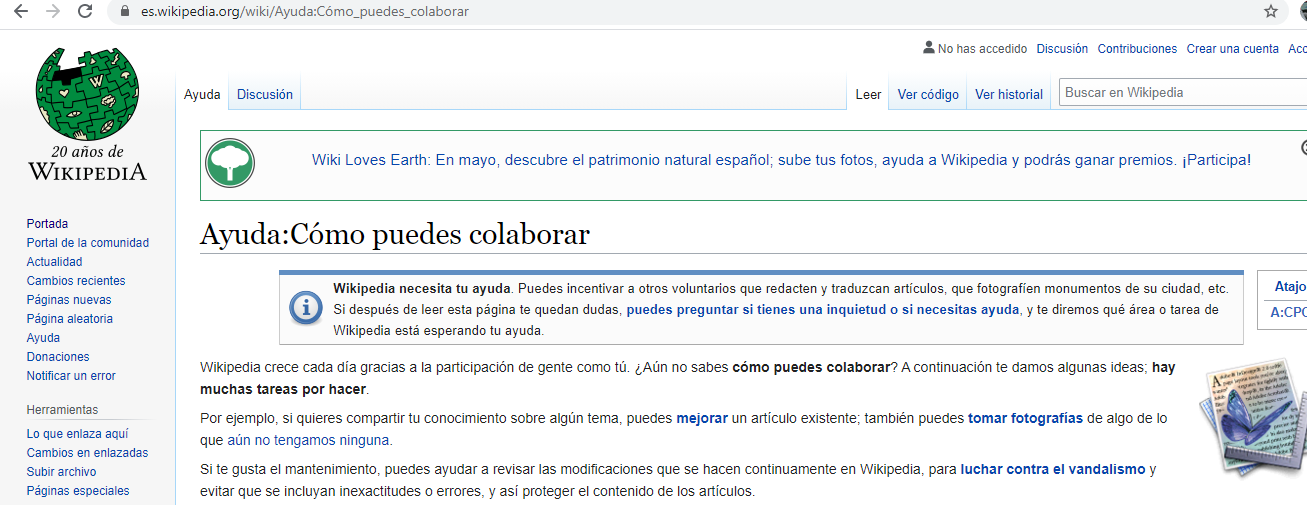Open the Crear una cuenta link
1307x505 pixels.
[1232, 49]
